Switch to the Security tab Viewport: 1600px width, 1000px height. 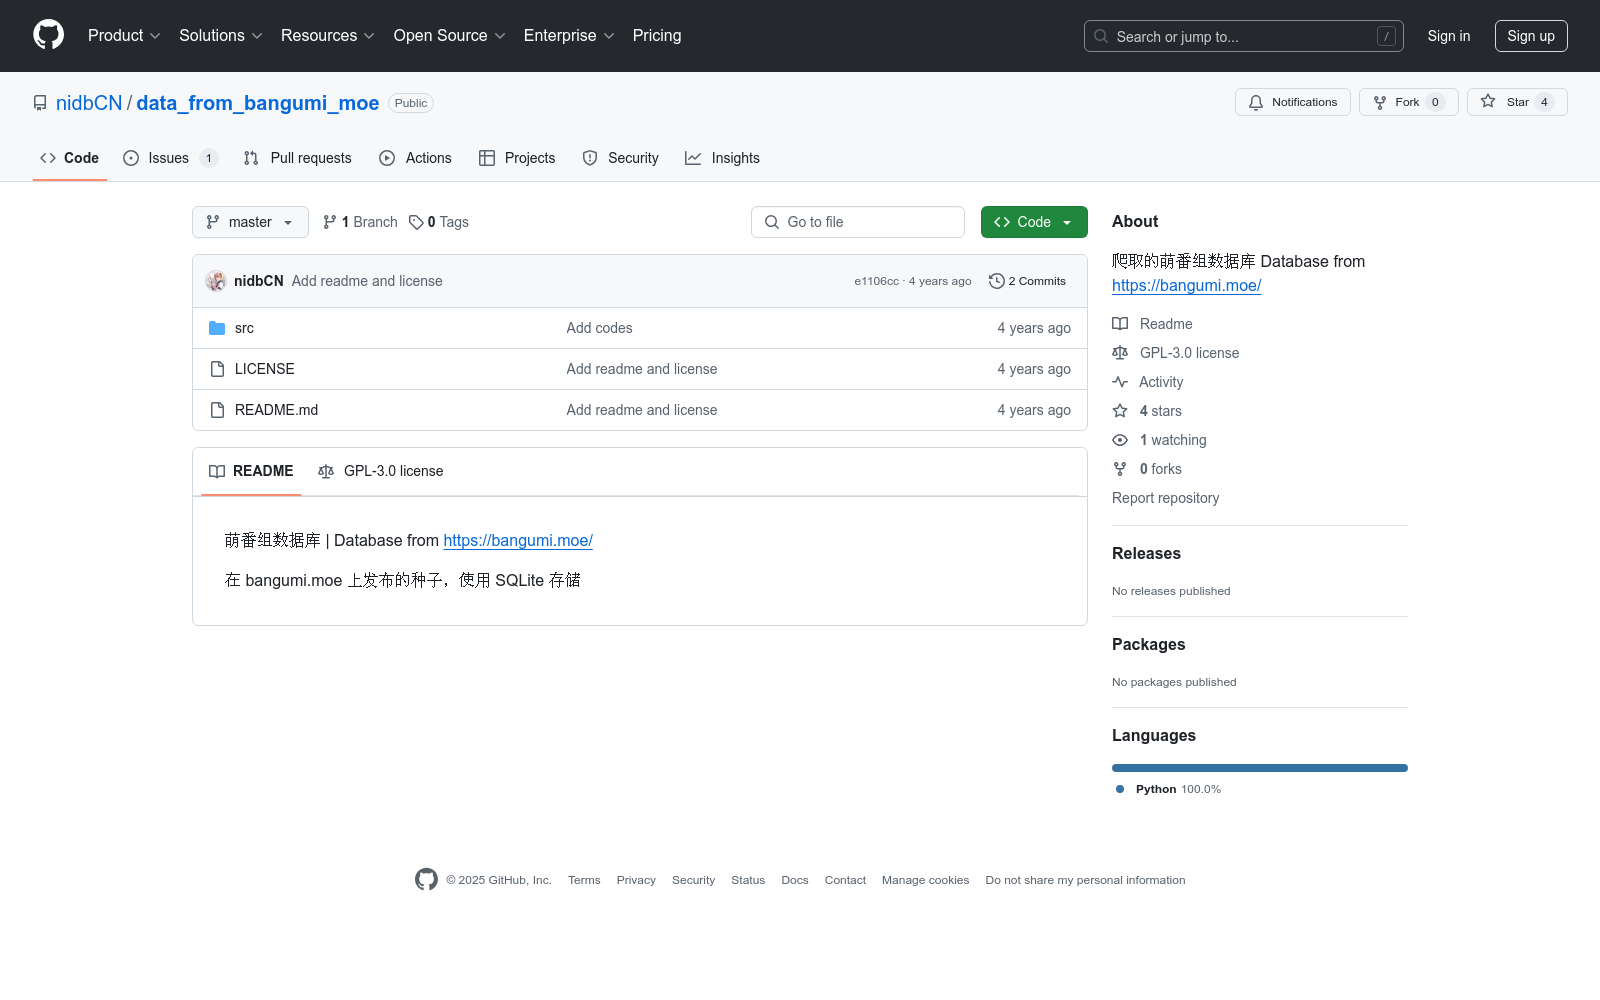[x=620, y=158]
